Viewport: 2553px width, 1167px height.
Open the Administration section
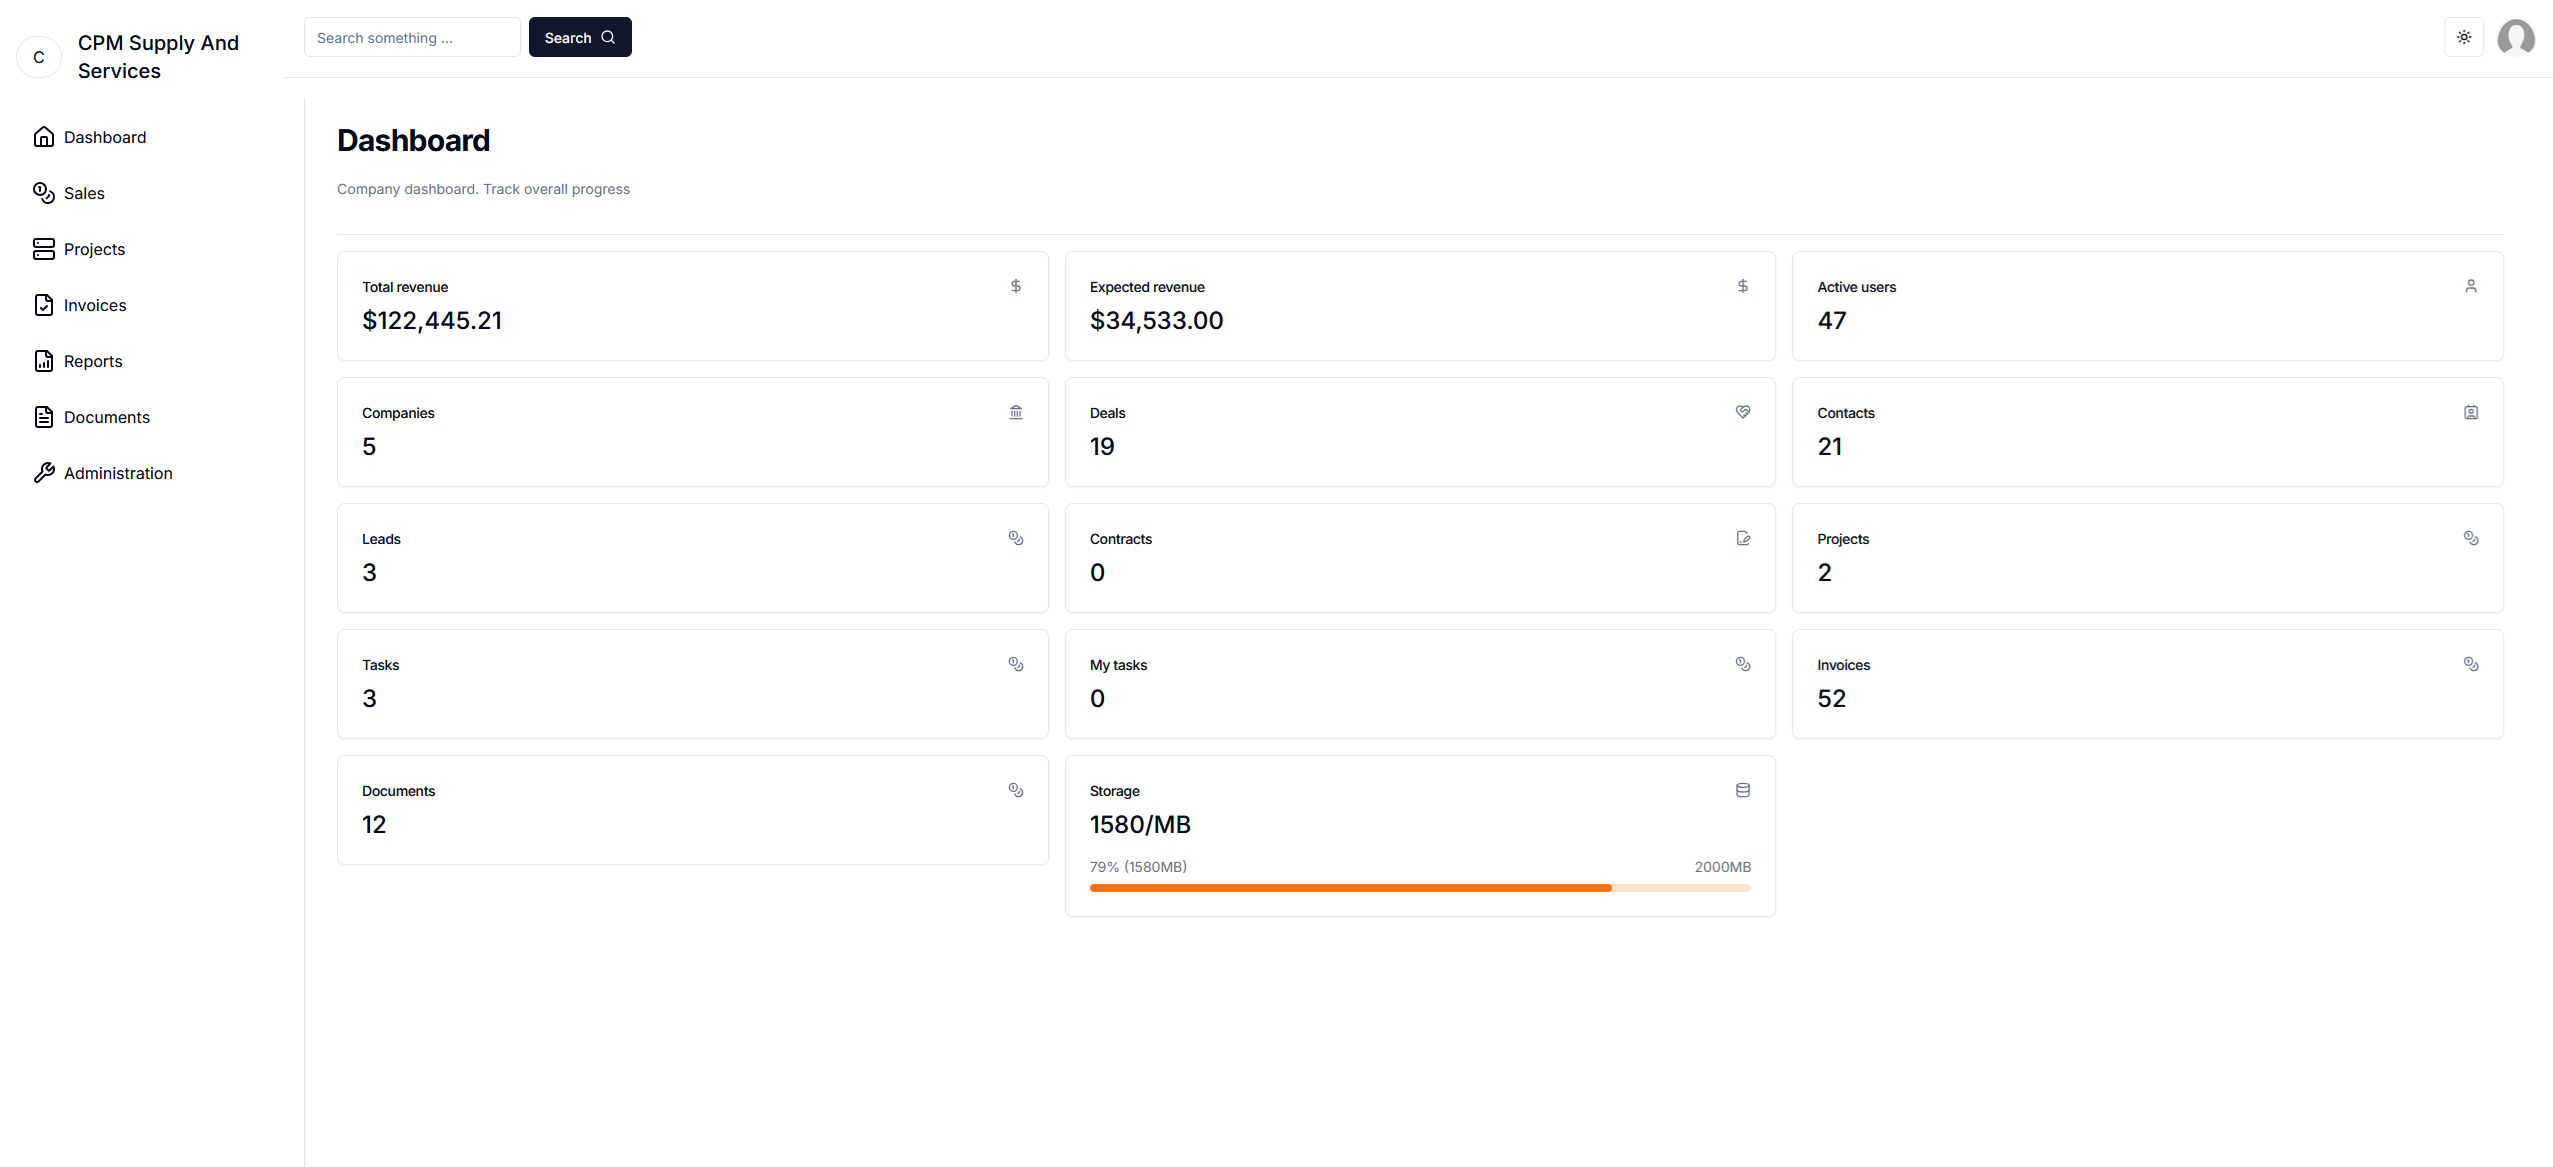(118, 473)
